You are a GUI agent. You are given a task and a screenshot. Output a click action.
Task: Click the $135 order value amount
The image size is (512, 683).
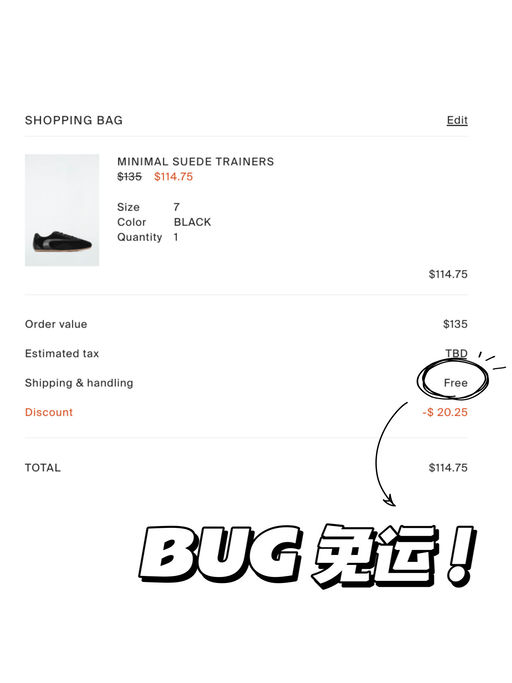point(455,324)
